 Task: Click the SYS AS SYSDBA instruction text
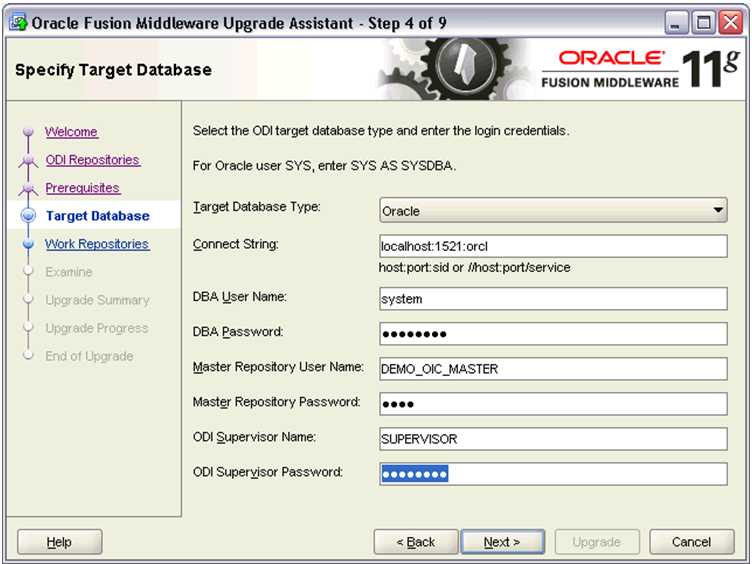(324, 166)
